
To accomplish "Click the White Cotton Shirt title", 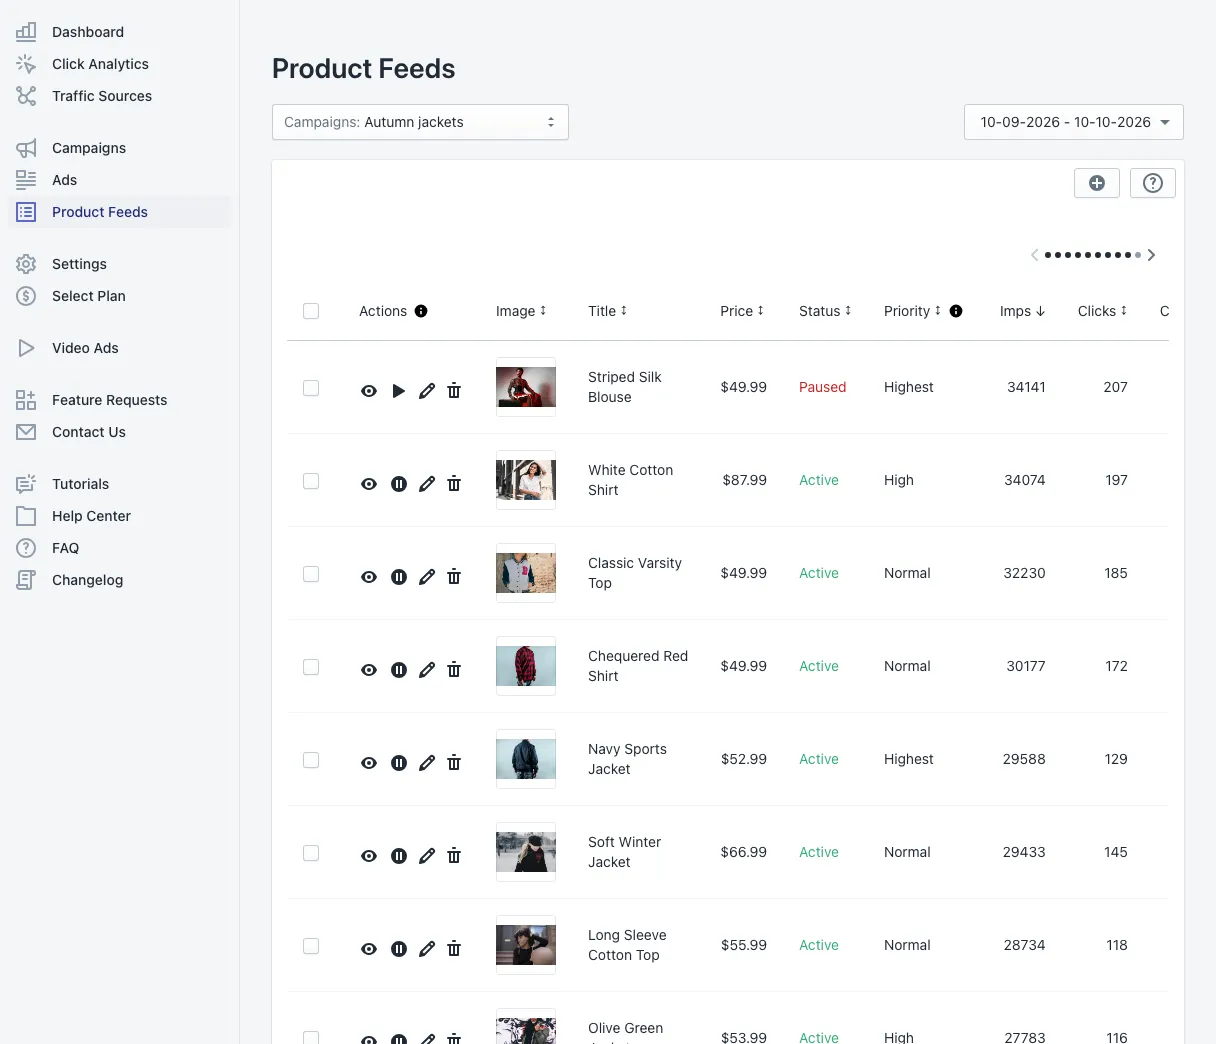I will 630,480.
